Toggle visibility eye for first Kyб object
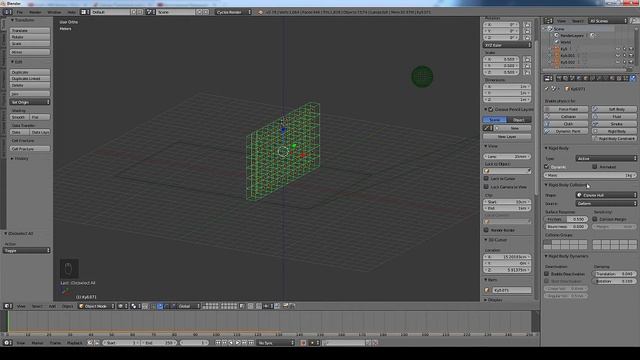The height and width of the screenshot is (360, 640). tap(618, 49)
